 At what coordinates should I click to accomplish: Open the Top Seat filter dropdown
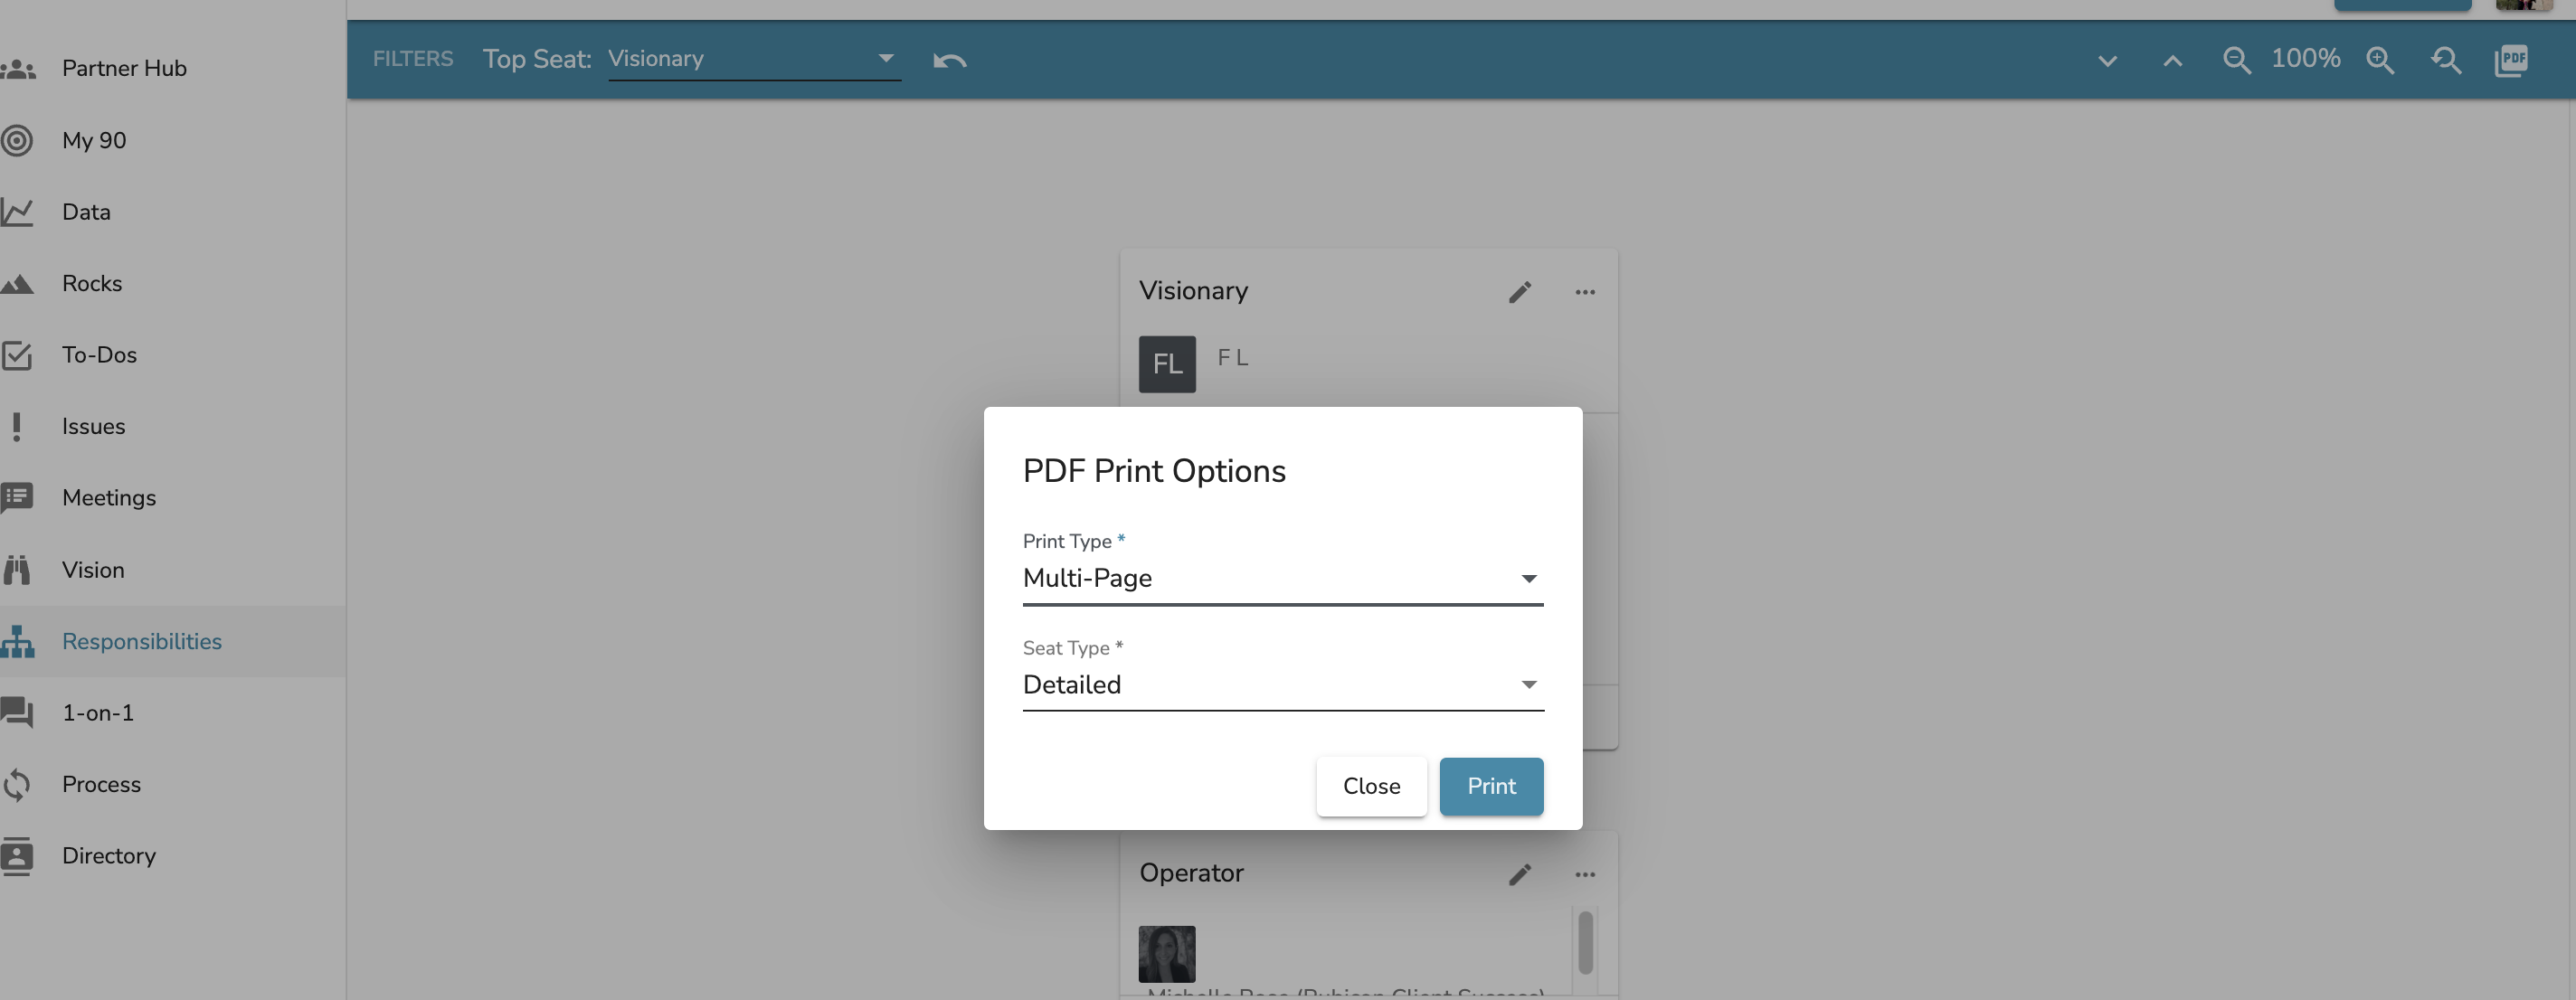click(x=753, y=59)
